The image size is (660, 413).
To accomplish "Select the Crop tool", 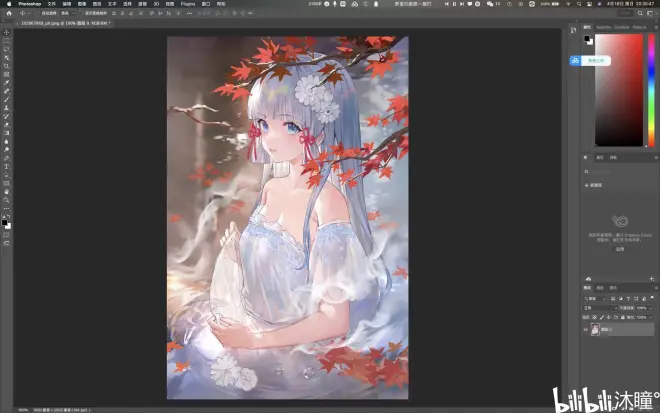I will pos(6,66).
